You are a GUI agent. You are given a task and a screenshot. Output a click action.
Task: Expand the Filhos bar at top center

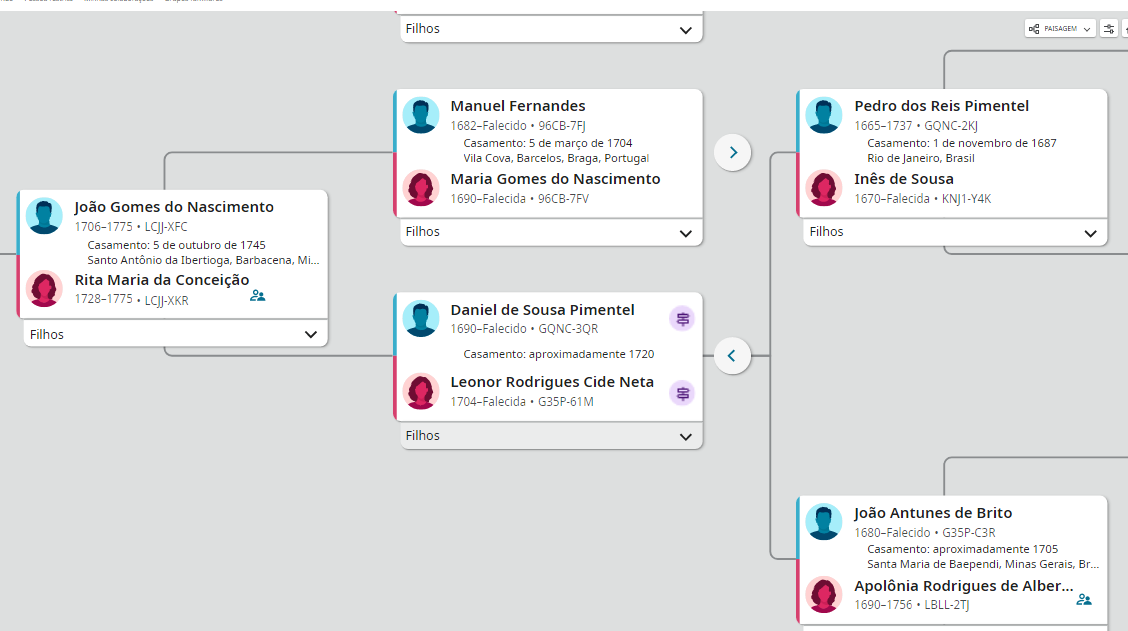click(x=685, y=30)
